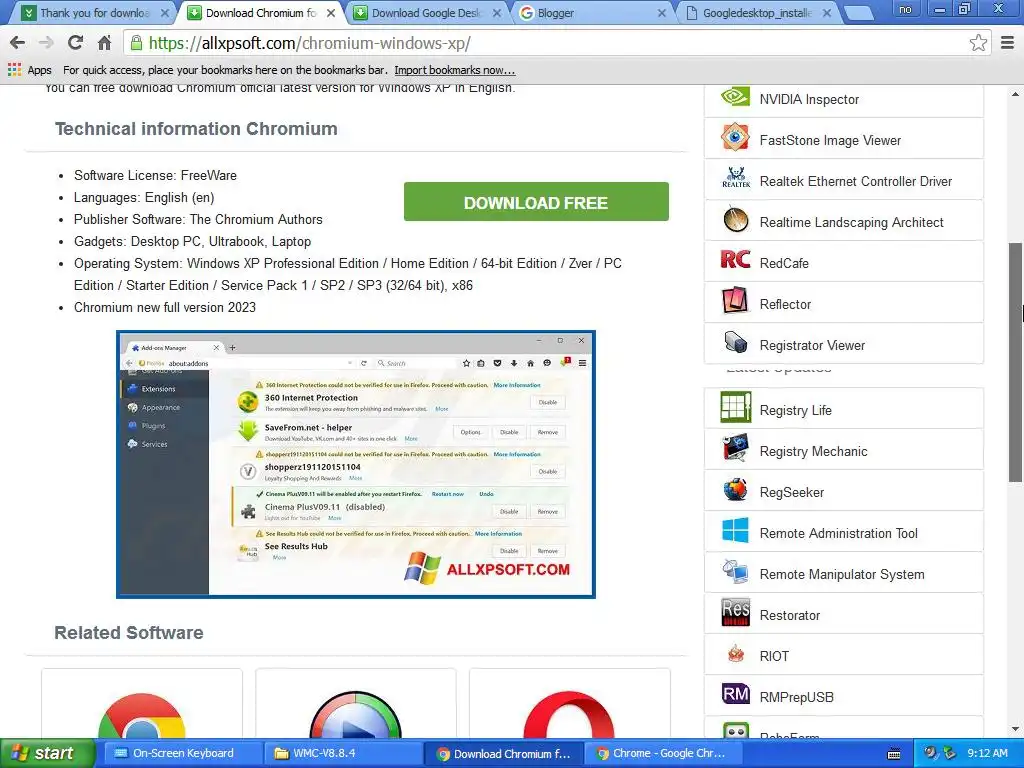The height and width of the screenshot is (768, 1024).
Task: Bookmark this page with the star icon
Action: click(978, 43)
